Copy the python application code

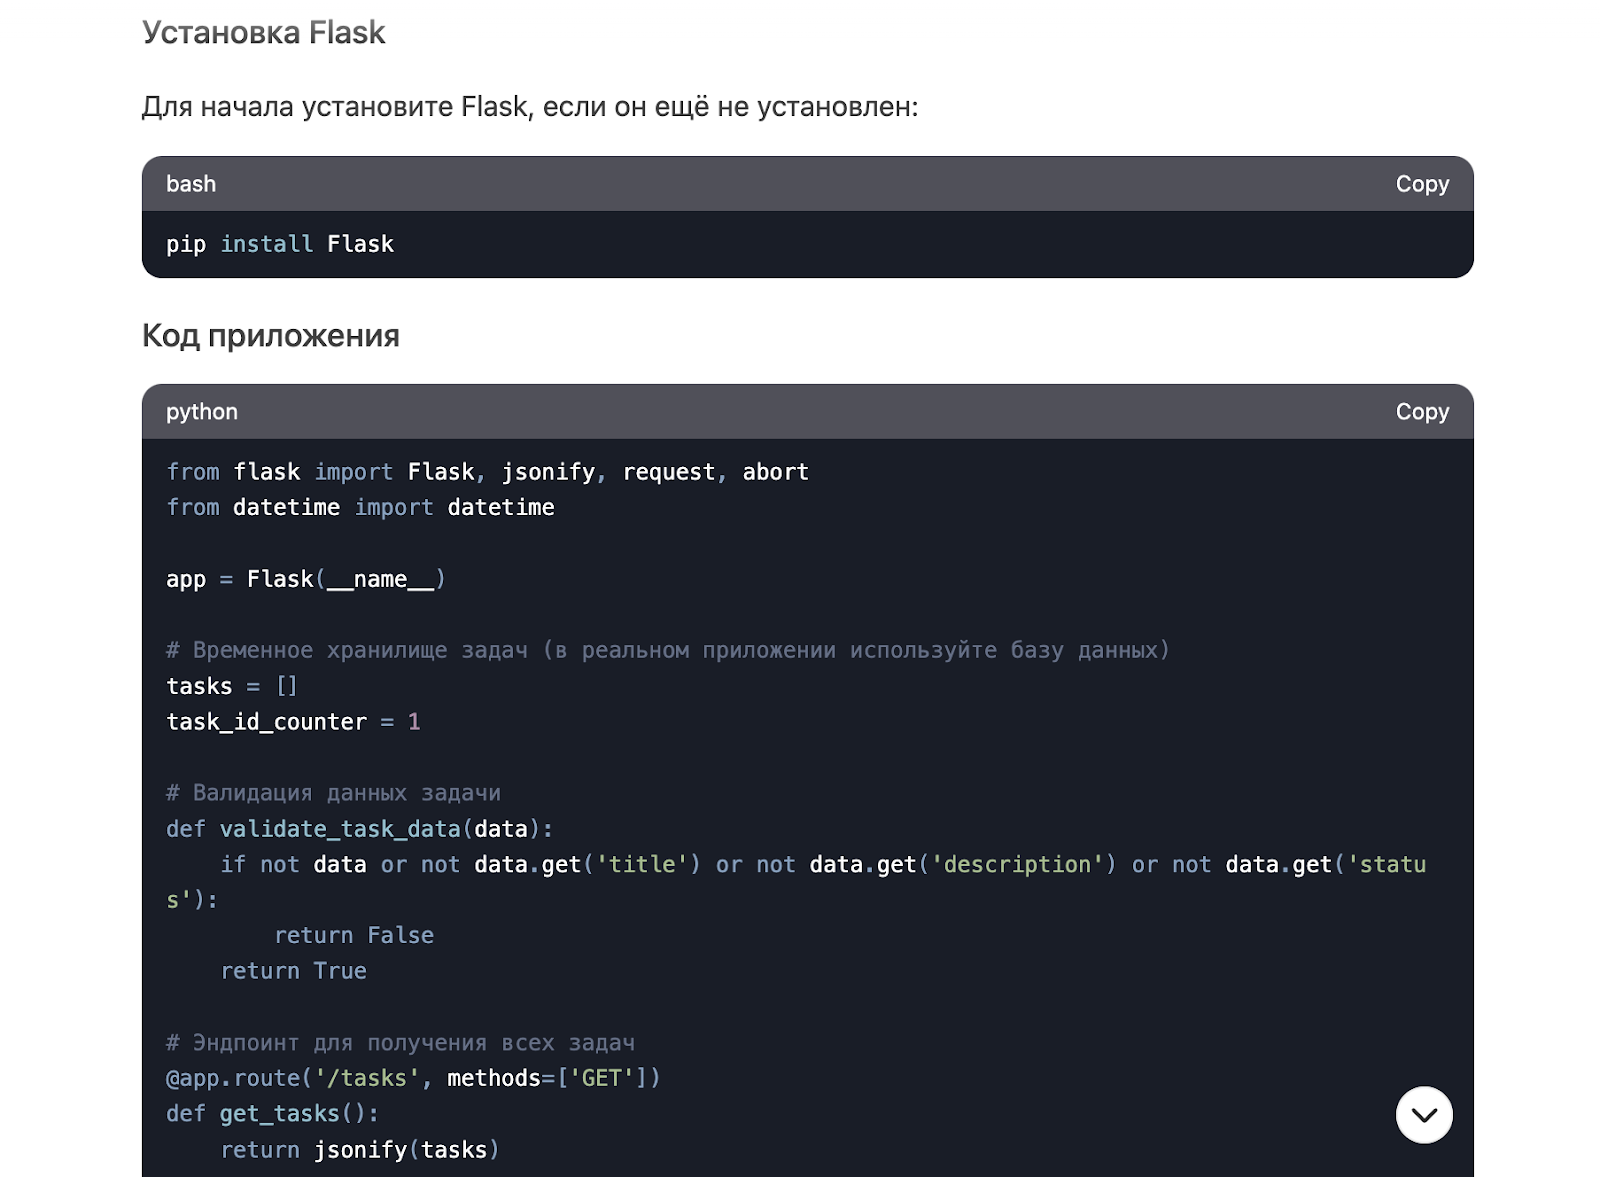click(1422, 411)
